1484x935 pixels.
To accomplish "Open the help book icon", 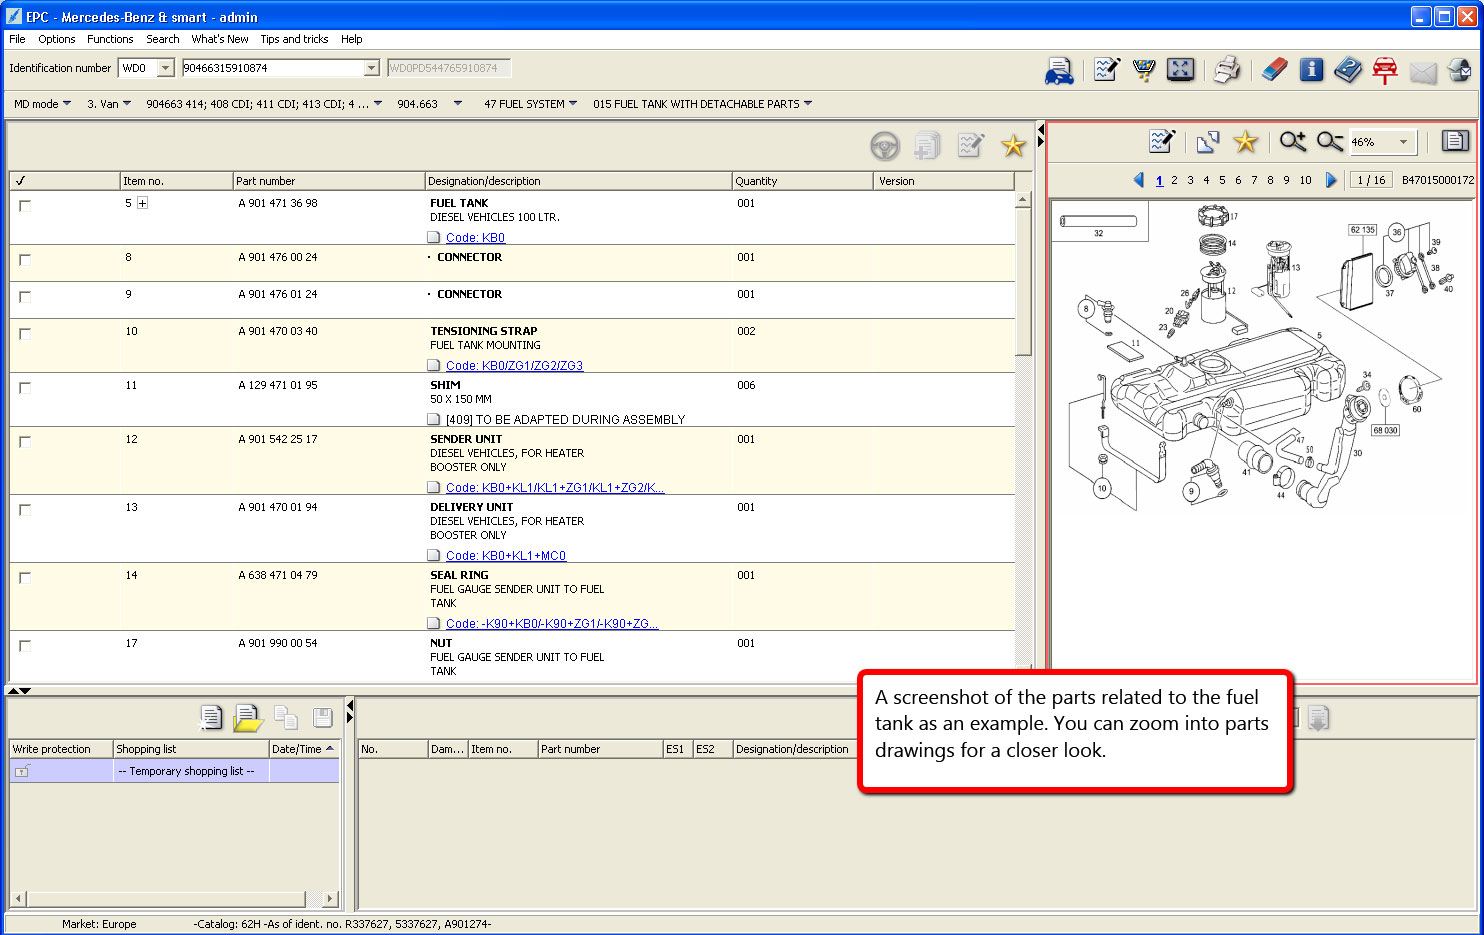I will [x=1348, y=70].
